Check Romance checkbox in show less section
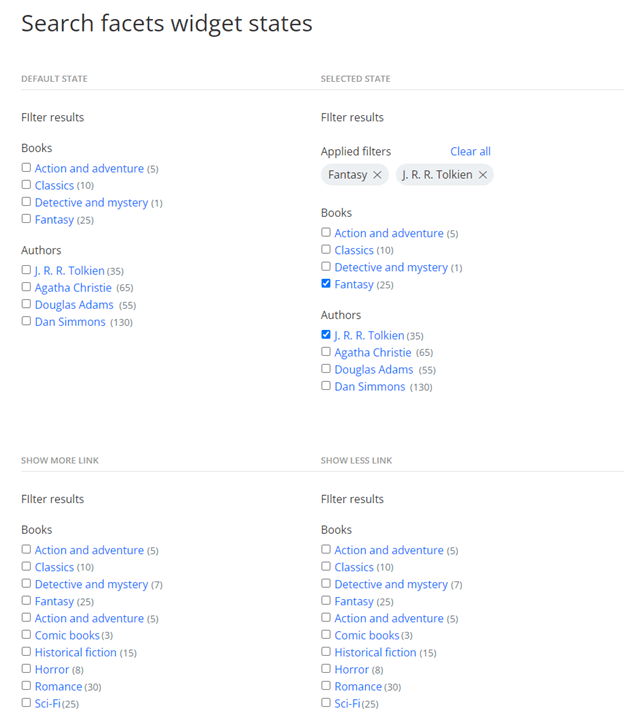The width and height of the screenshot is (624, 713). click(x=326, y=686)
